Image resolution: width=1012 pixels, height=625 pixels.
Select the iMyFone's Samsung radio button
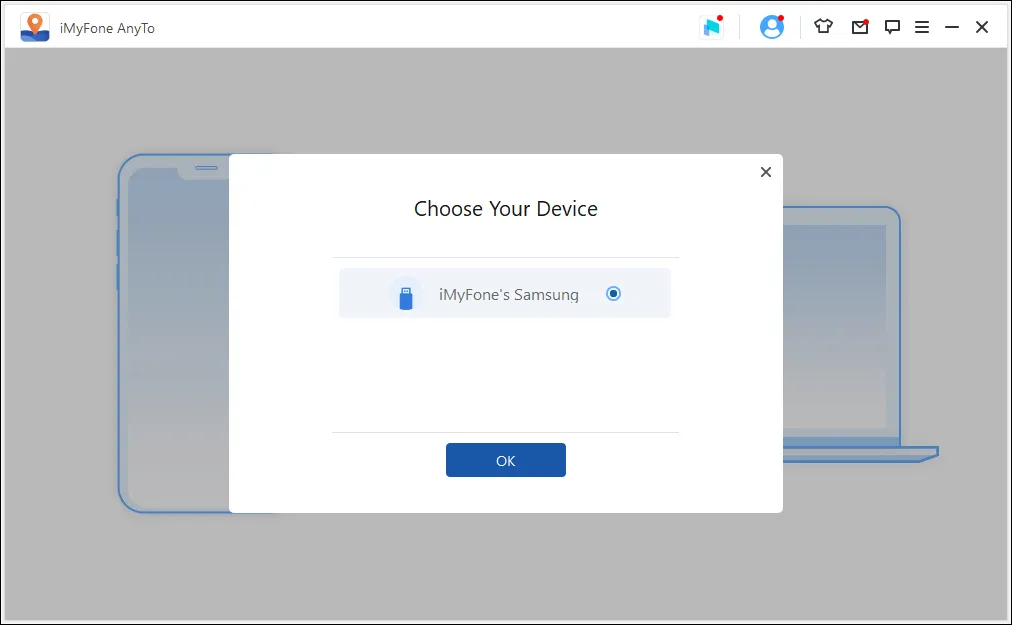click(613, 294)
